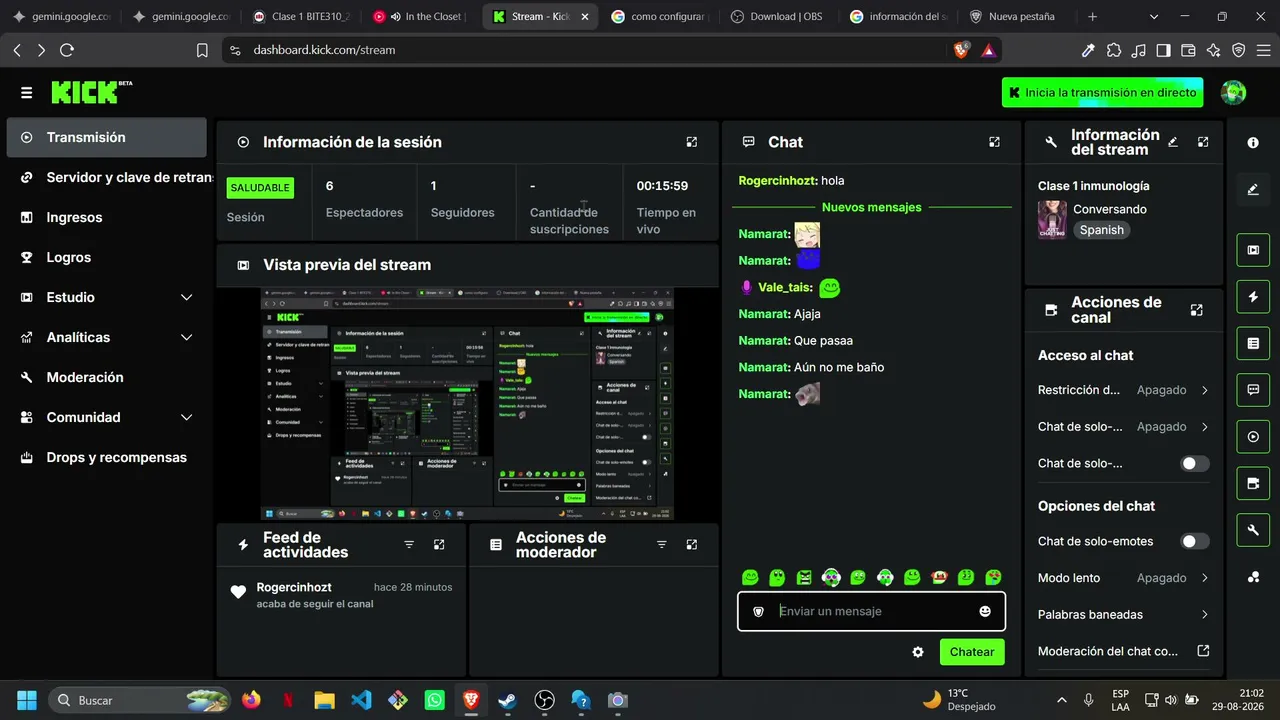
Task: Toggle the stream info wrench widget button
Action: click(x=1253, y=530)
